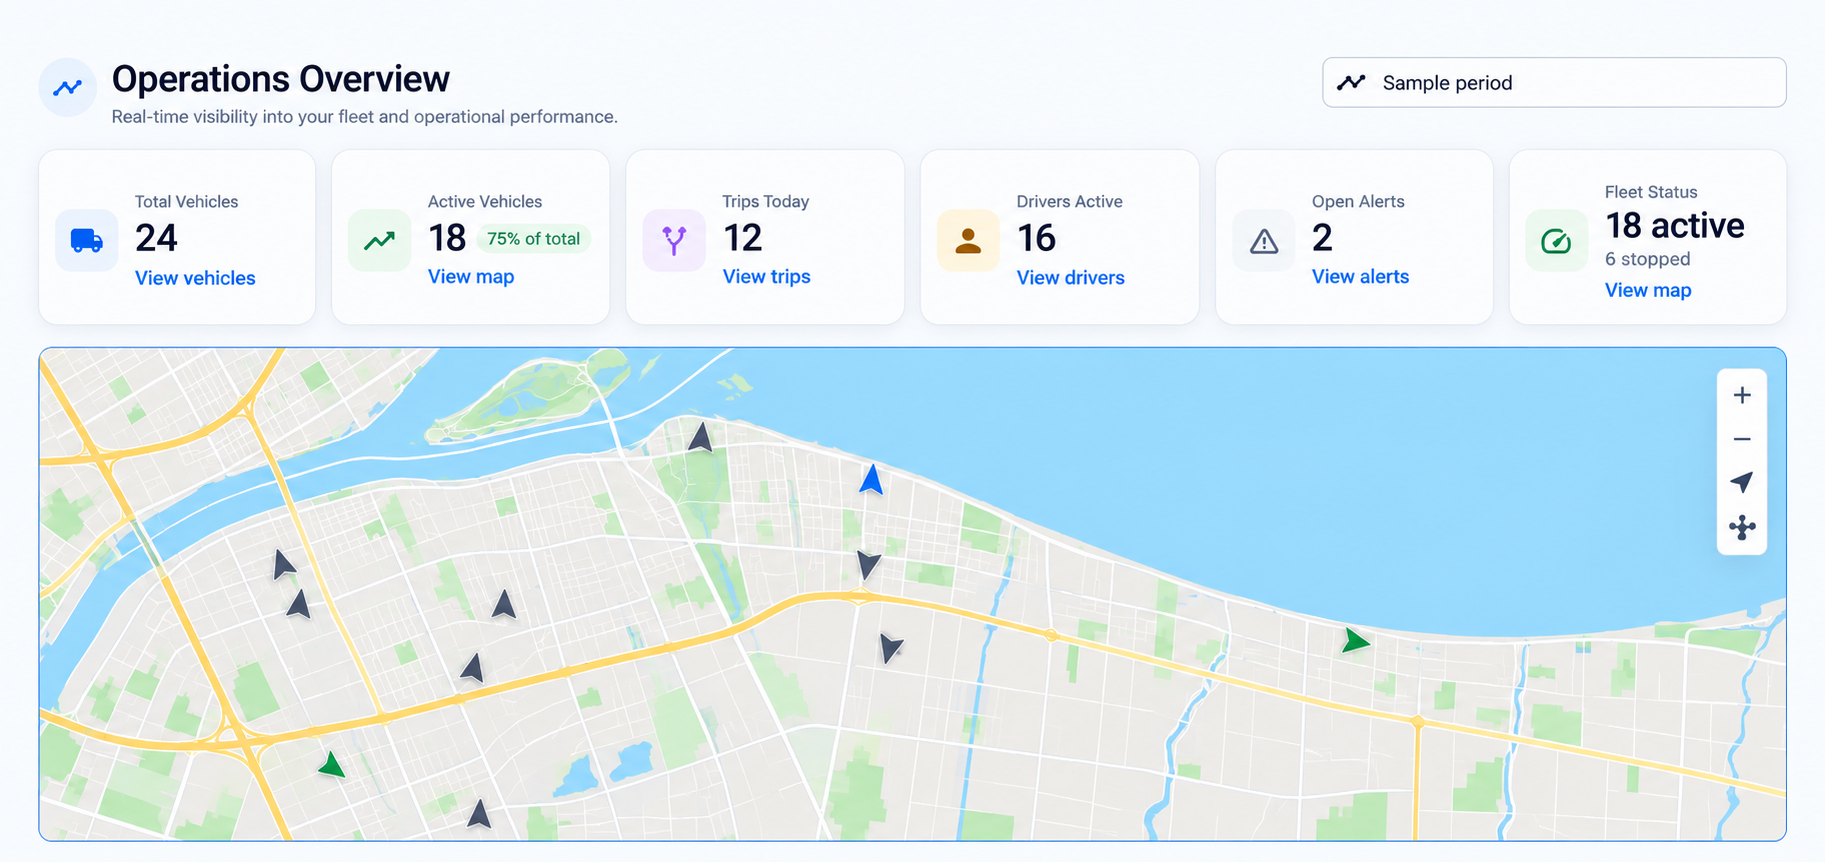Click the blue truck icon
Viewport: 1825px width, 862px height.
pyautogui.click(x=87, y=240)
